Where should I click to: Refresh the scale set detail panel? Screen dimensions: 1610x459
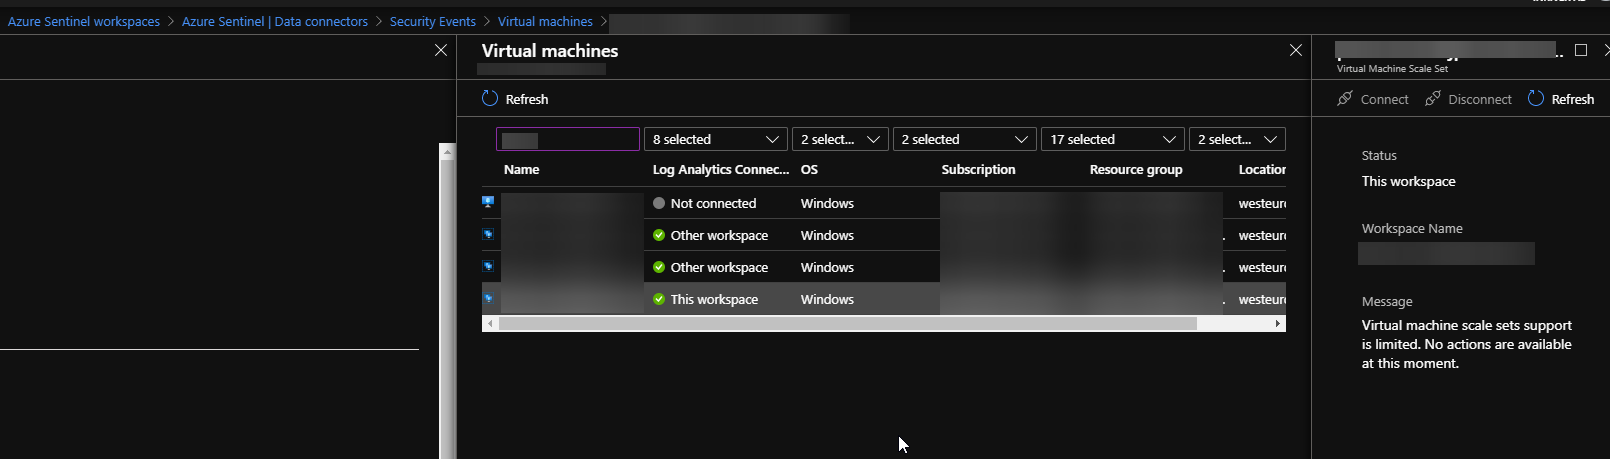(1561, 99)
